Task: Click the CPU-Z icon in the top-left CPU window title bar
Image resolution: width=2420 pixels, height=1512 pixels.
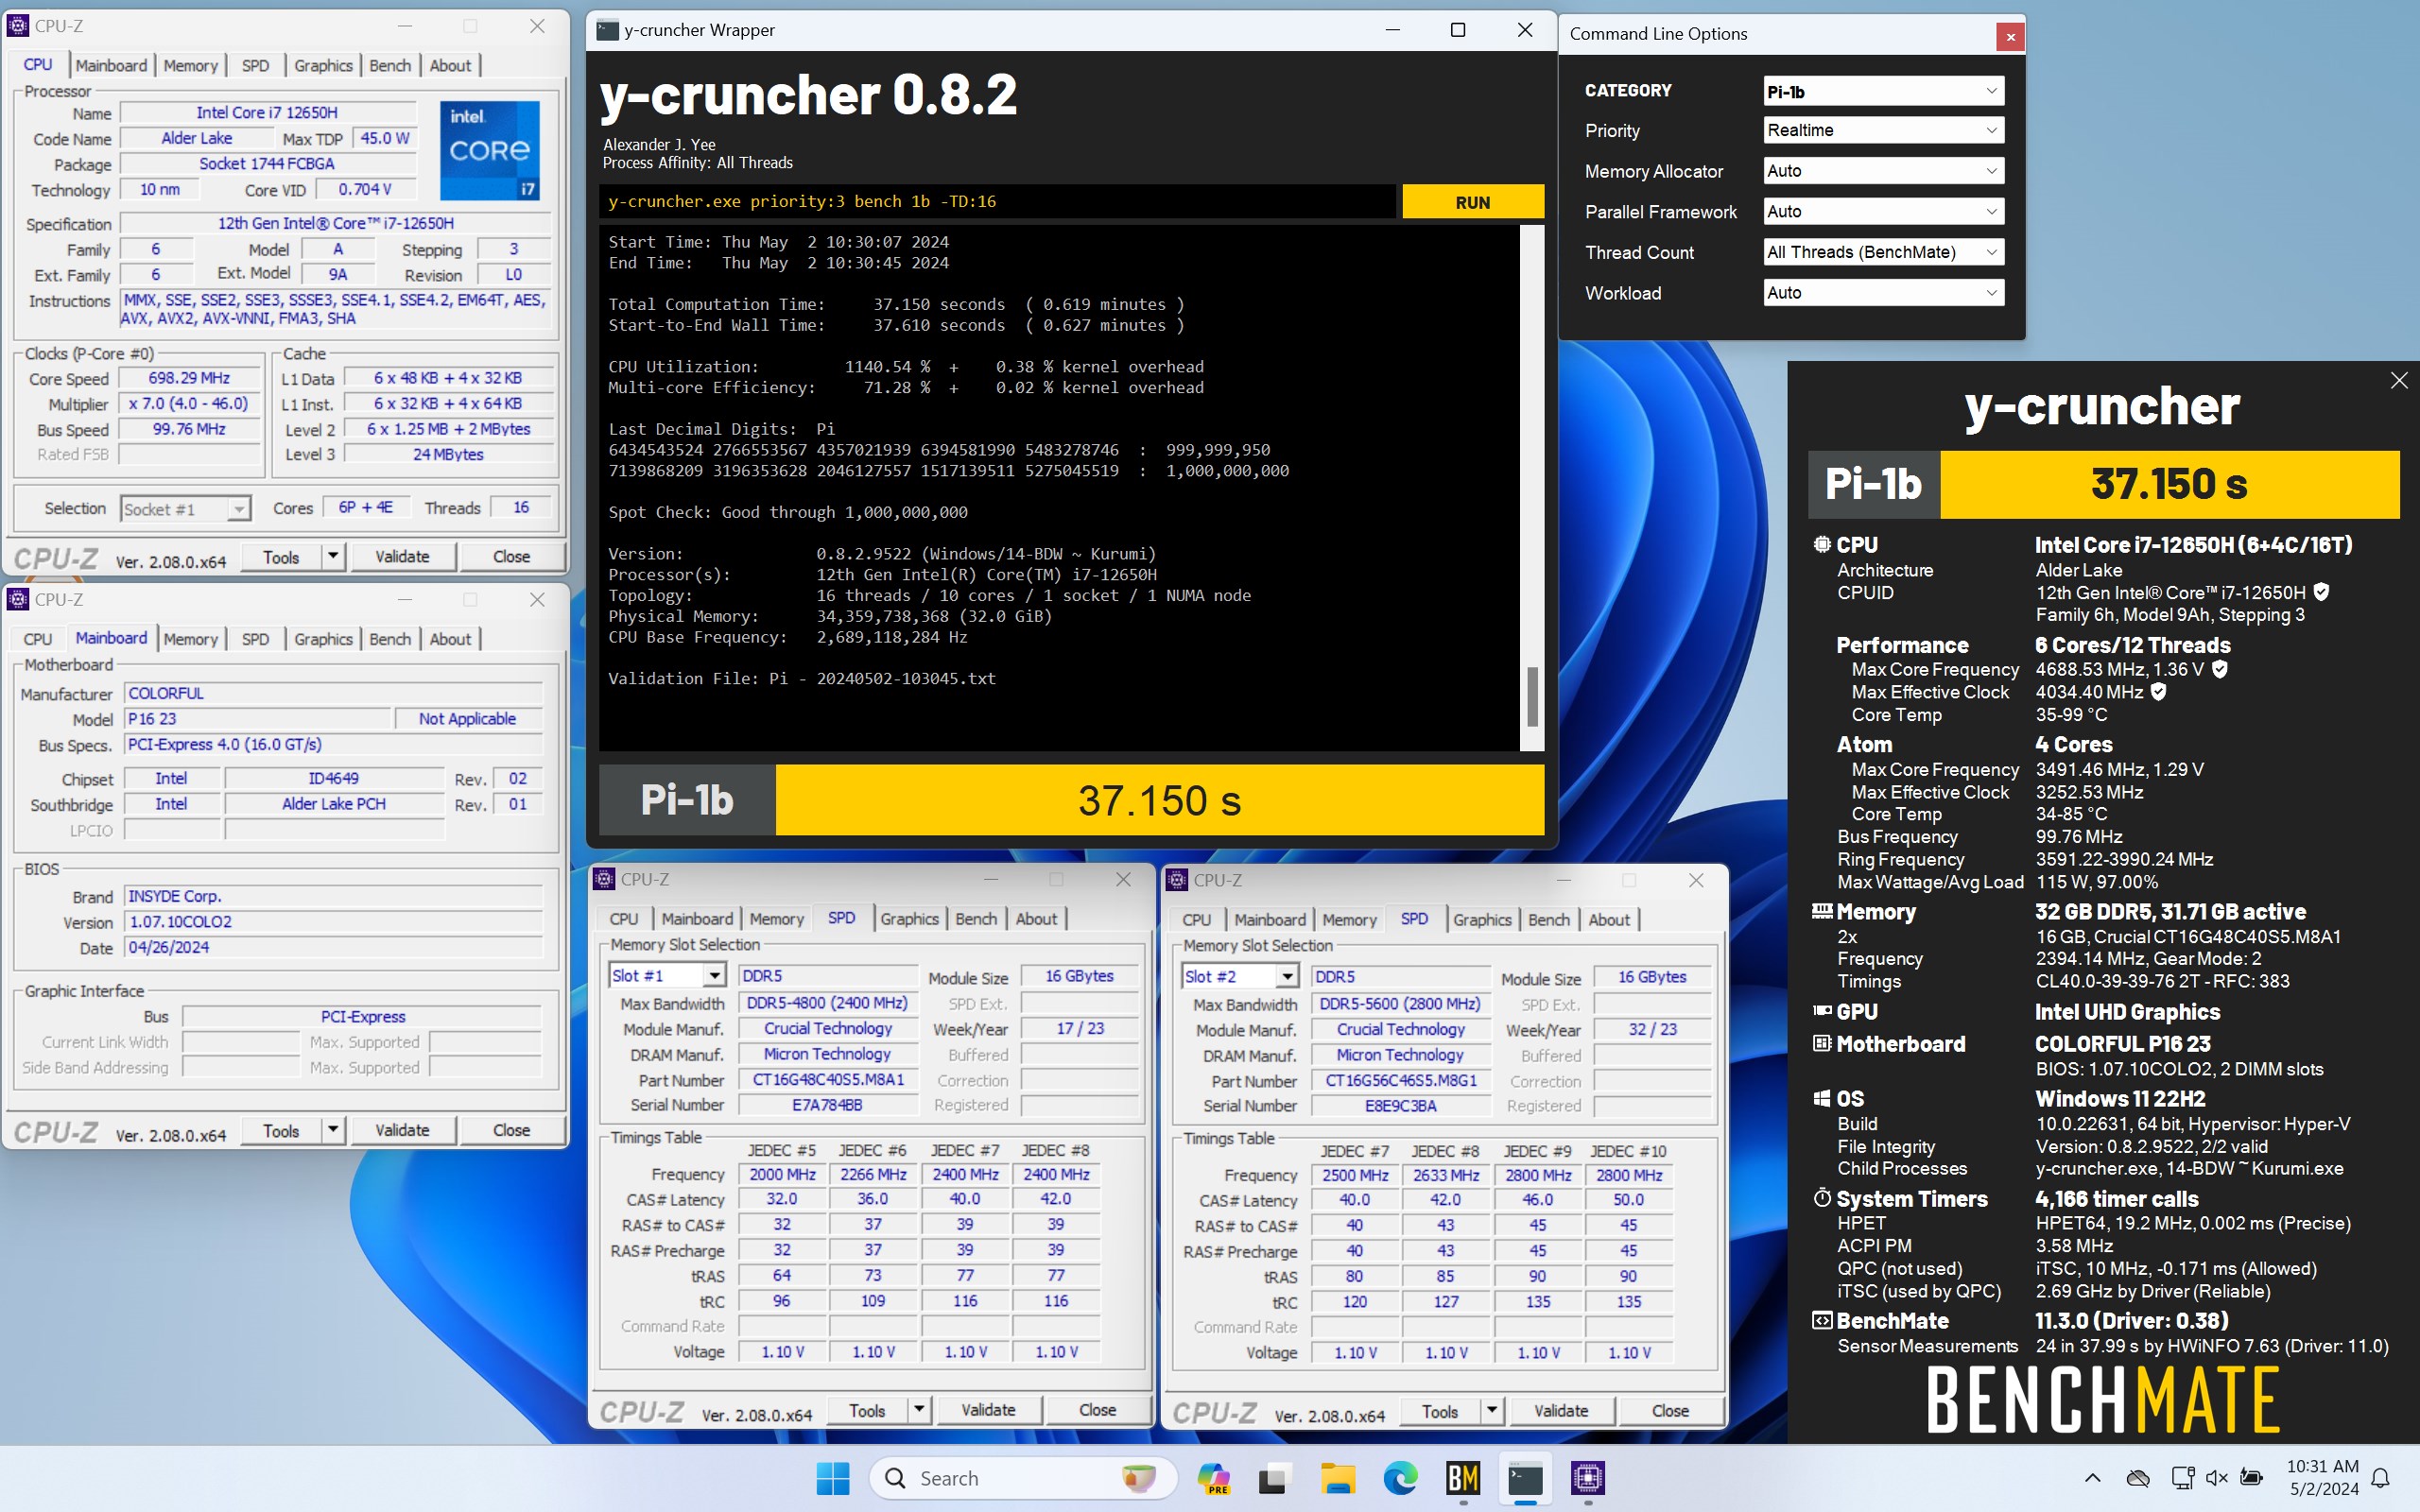Action: tap(18, 26)
